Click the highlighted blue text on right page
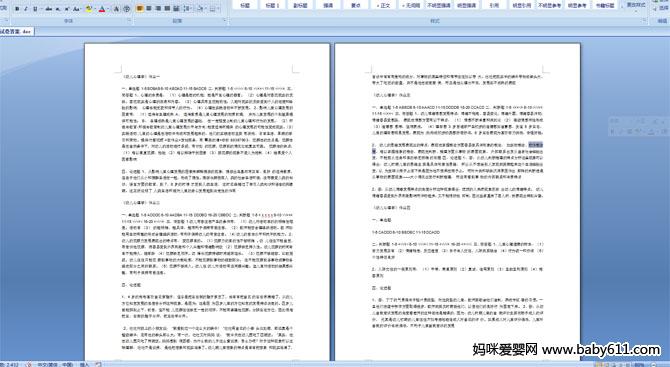This screenshot has height=367, width=670. pos(536,145)
